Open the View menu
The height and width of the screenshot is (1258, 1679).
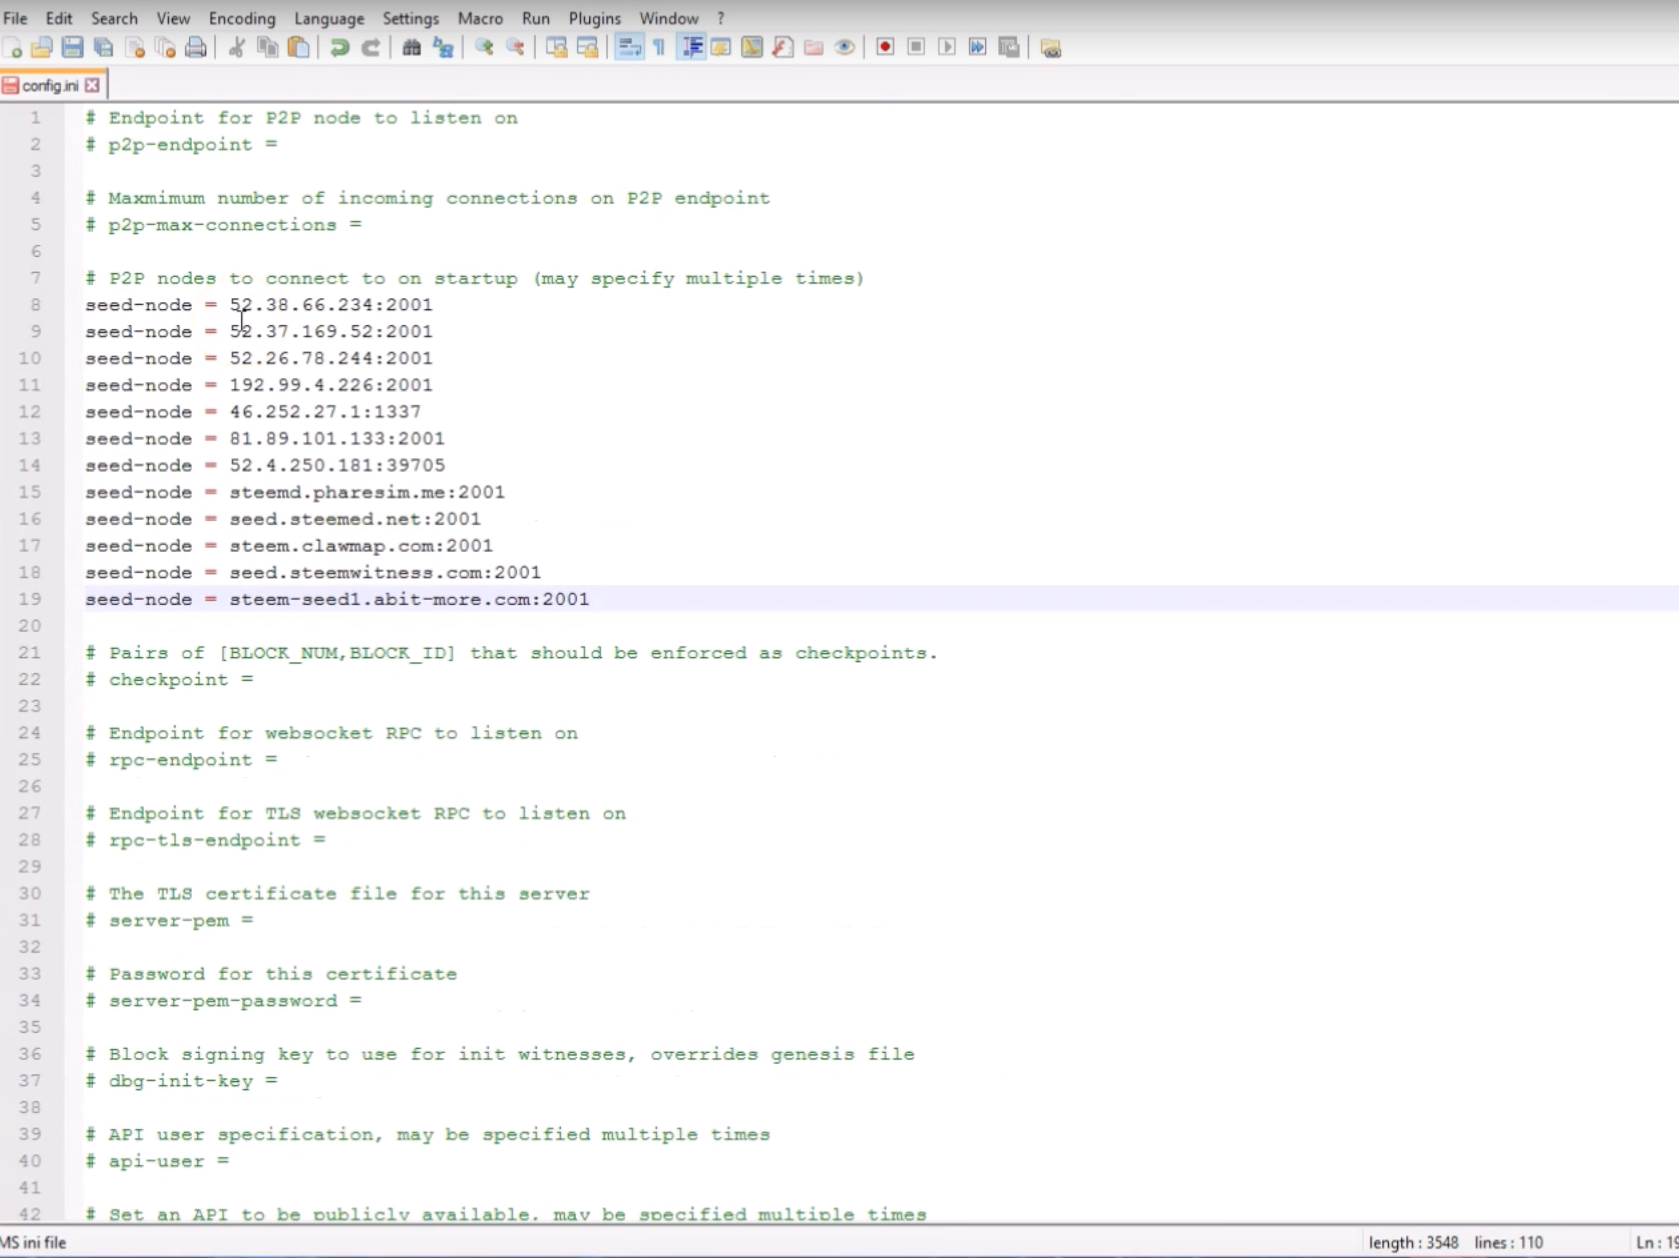point(173,18)
